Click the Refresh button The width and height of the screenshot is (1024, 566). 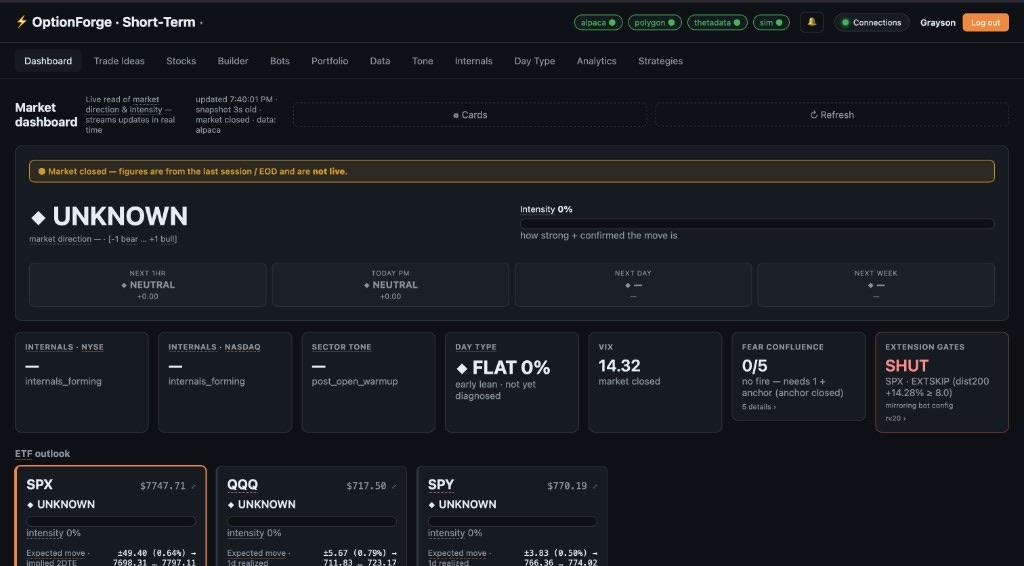pyautogui.click(x=831, y=114)
